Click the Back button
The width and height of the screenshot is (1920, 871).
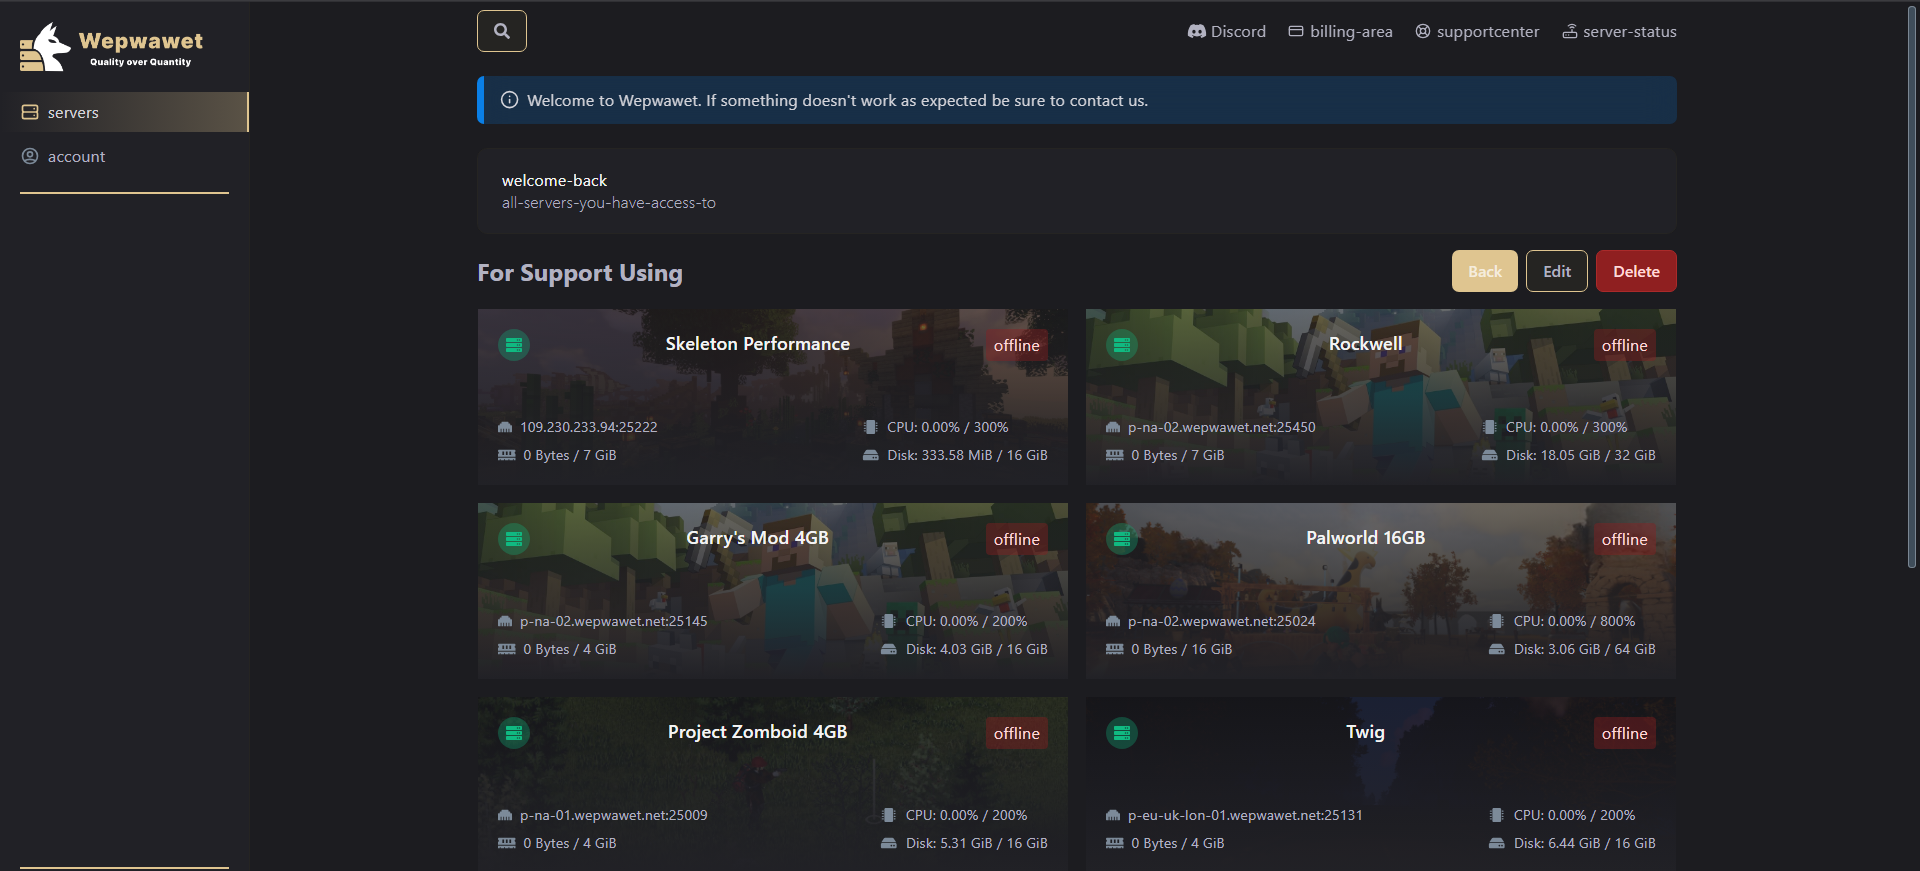click(1485, 271)
